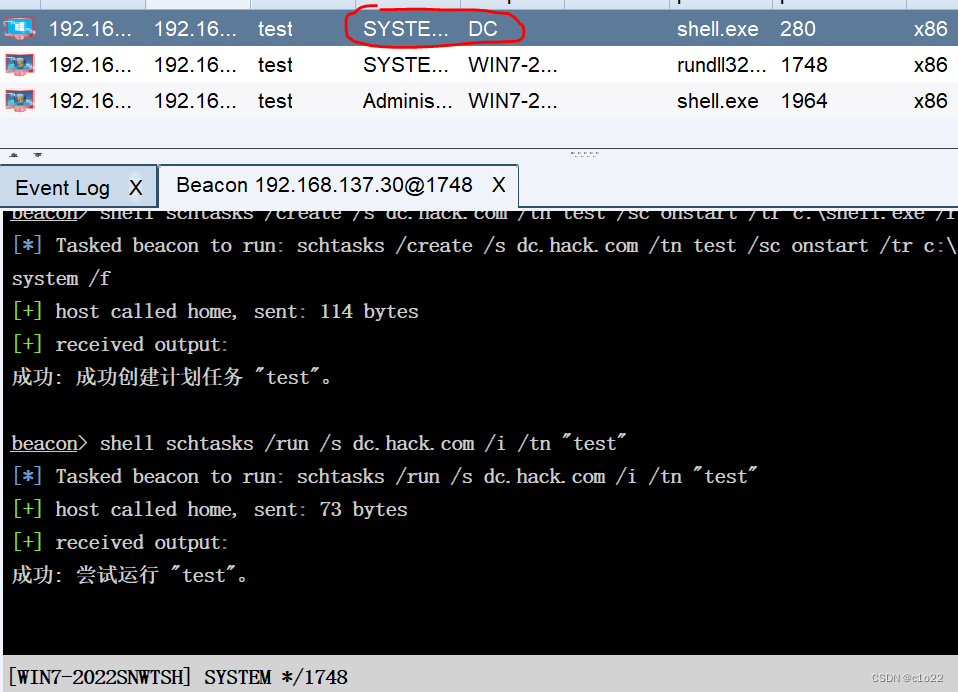
Task: Click output line 成功创建计划任务 "test"
Action: tap(172, 377)
